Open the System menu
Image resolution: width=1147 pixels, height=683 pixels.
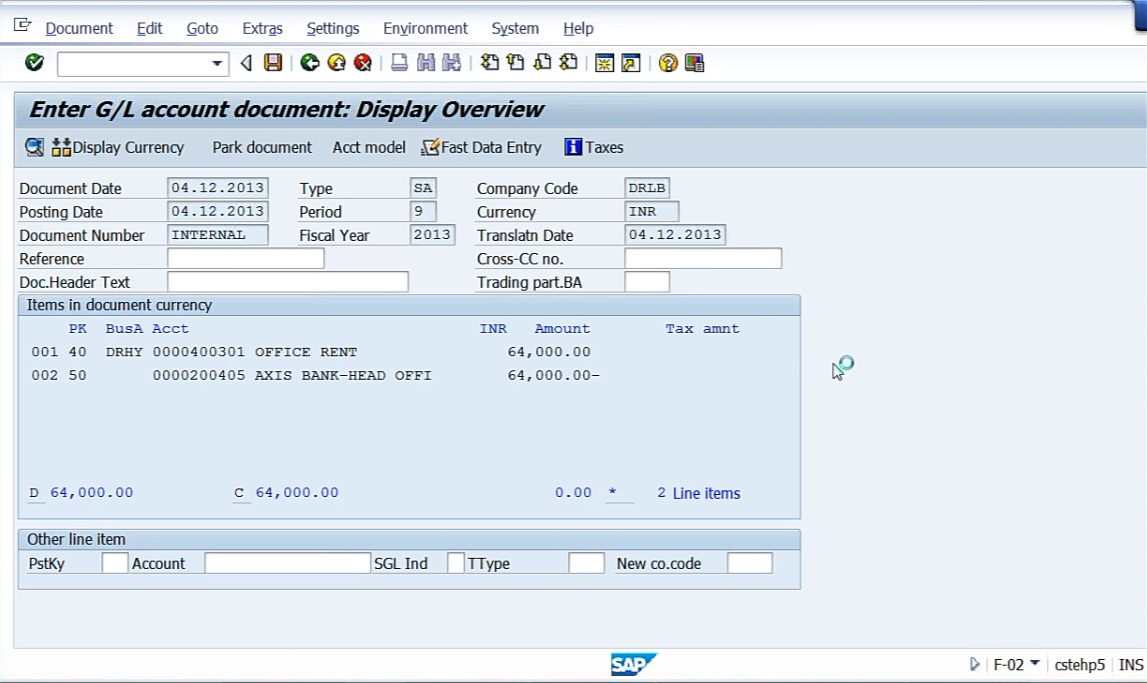coord(515,29)
